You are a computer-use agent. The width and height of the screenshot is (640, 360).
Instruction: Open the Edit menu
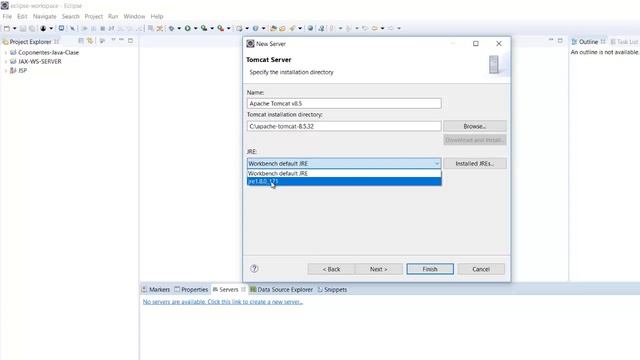22,16
